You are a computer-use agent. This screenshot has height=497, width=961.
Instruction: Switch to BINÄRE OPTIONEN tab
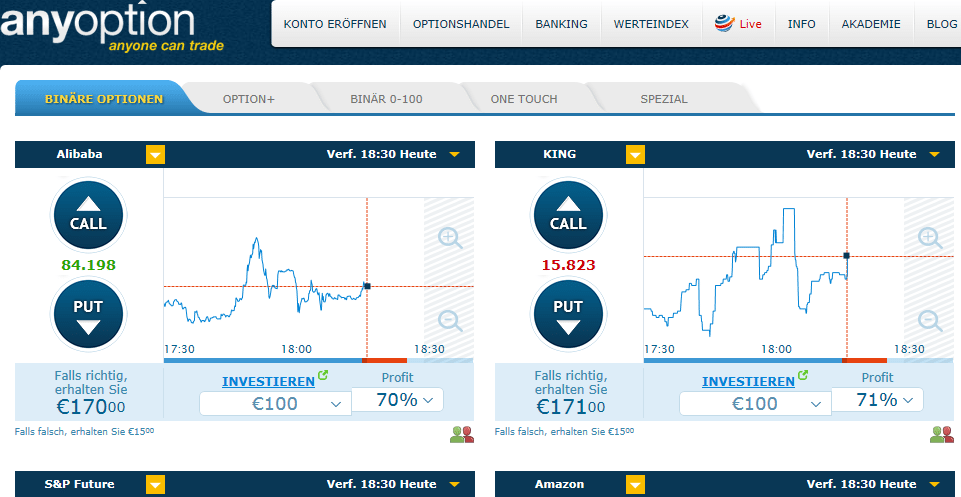tap(104, 99)
